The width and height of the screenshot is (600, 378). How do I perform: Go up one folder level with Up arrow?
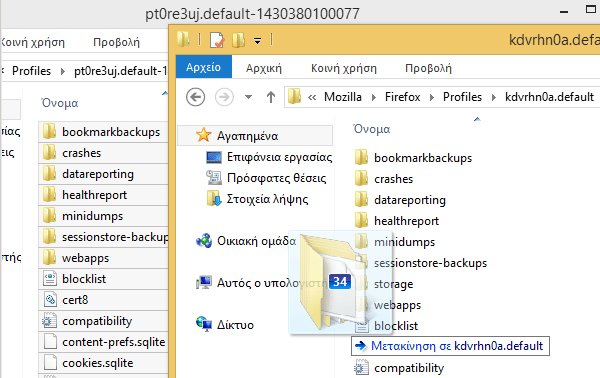tap(271, 97)
